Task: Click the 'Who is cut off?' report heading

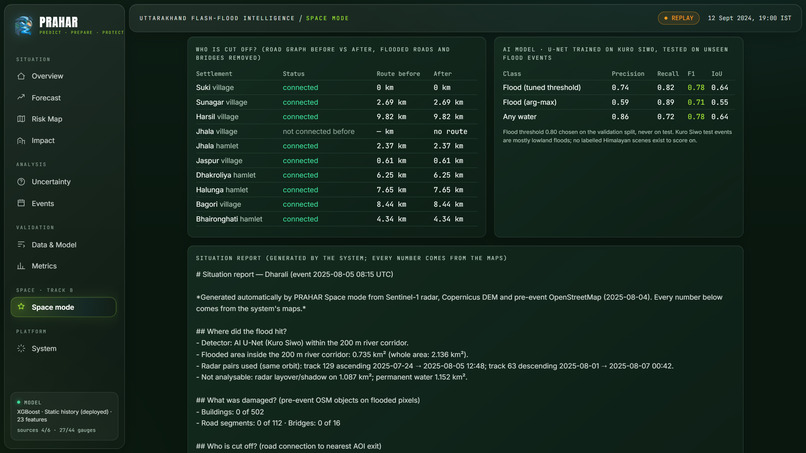Action: [288, 446]
